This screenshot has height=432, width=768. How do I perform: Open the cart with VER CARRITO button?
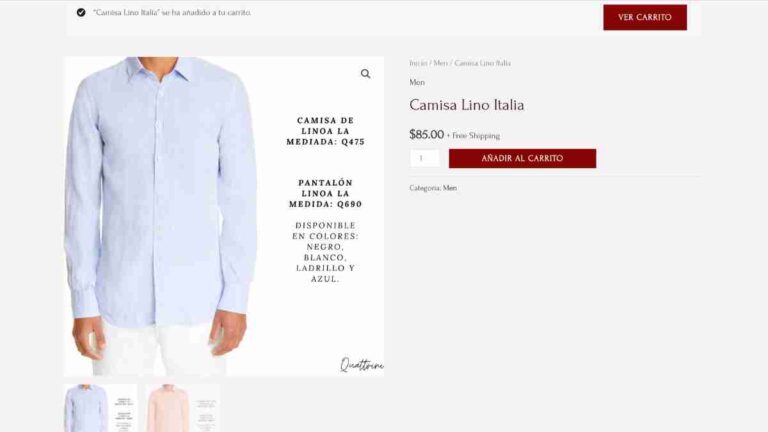point(645,17)
